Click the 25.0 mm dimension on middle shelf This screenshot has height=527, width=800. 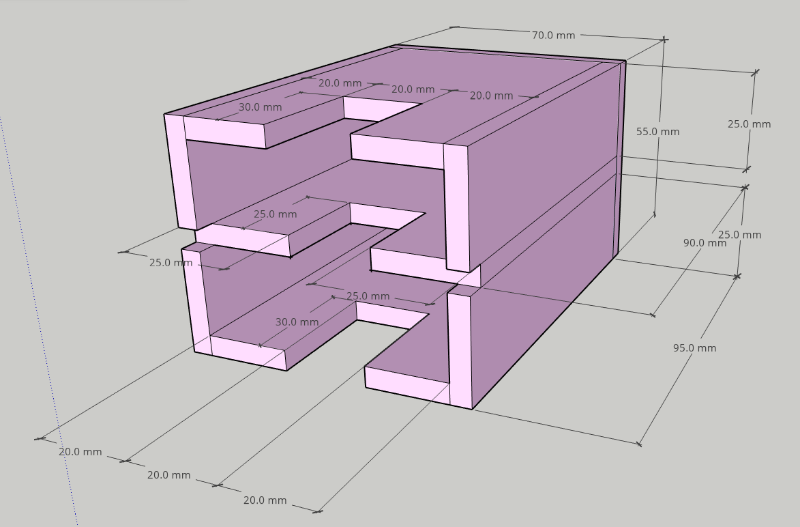click(x=275, y=214)
